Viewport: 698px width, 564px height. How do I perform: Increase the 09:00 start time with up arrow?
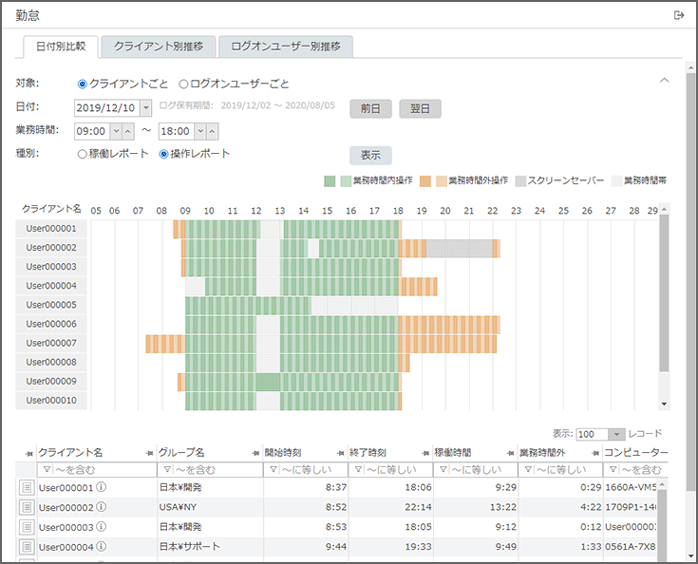point(128,131)
